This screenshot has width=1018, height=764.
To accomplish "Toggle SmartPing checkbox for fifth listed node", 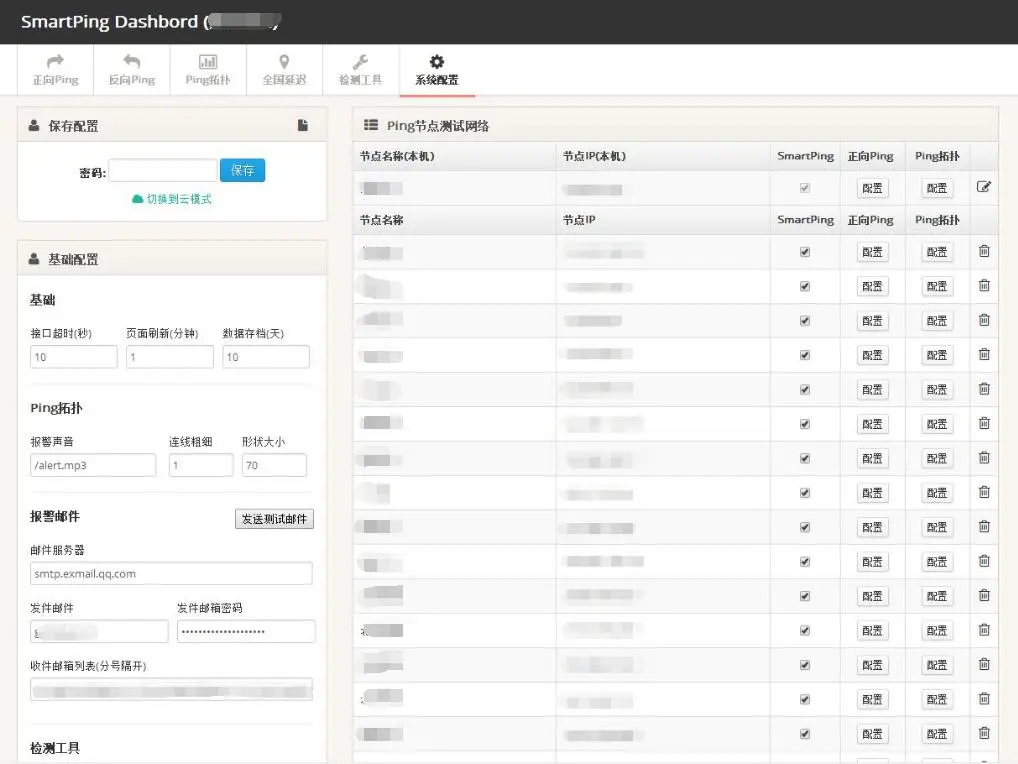I will click(805, 389).
